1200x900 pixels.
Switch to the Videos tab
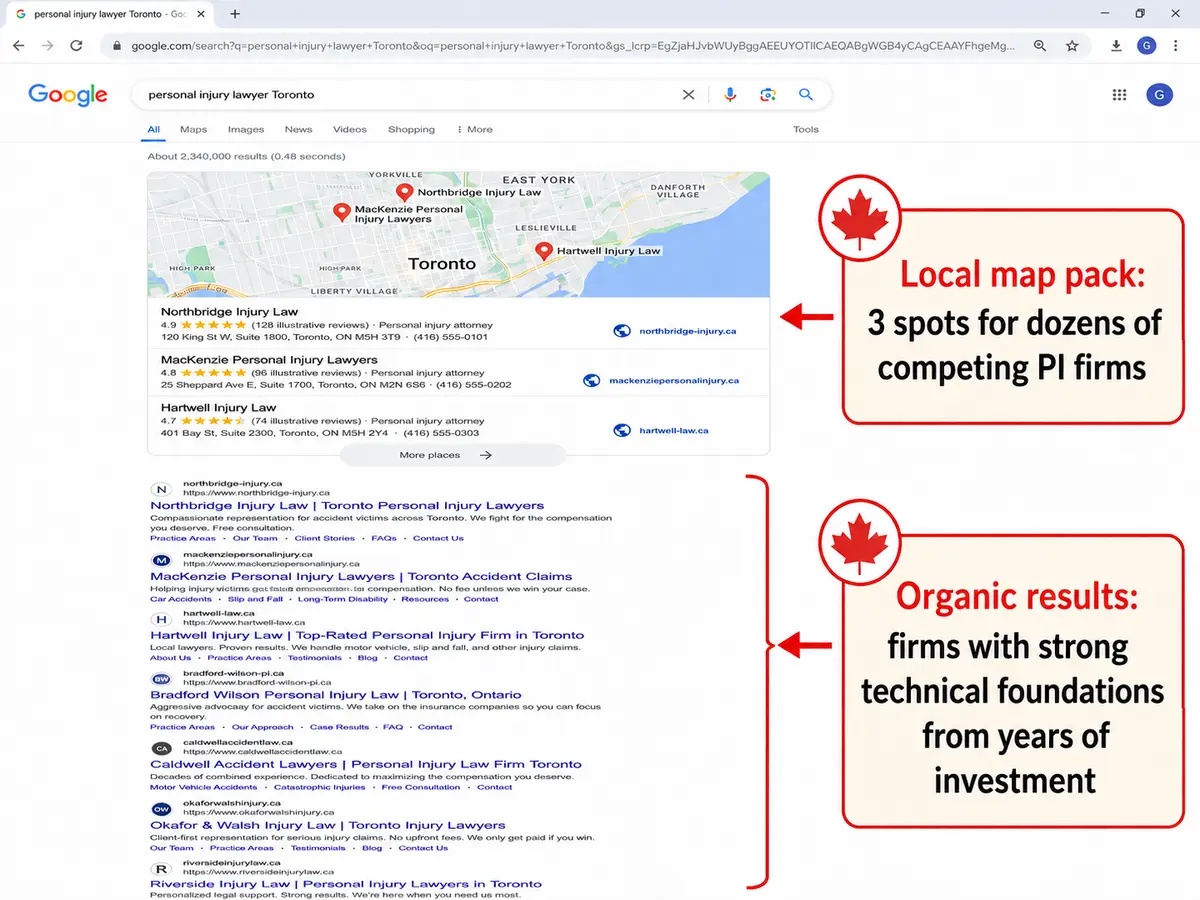(x=350, y=129)
